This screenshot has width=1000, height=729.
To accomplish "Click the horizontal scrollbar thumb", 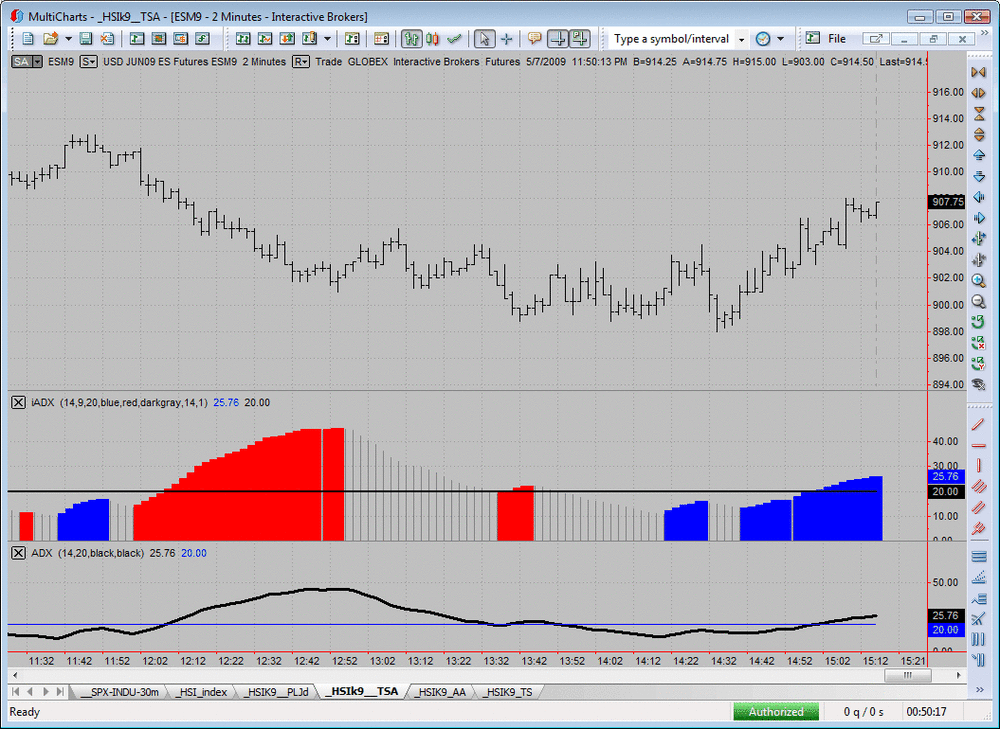I will click(907, 675).
